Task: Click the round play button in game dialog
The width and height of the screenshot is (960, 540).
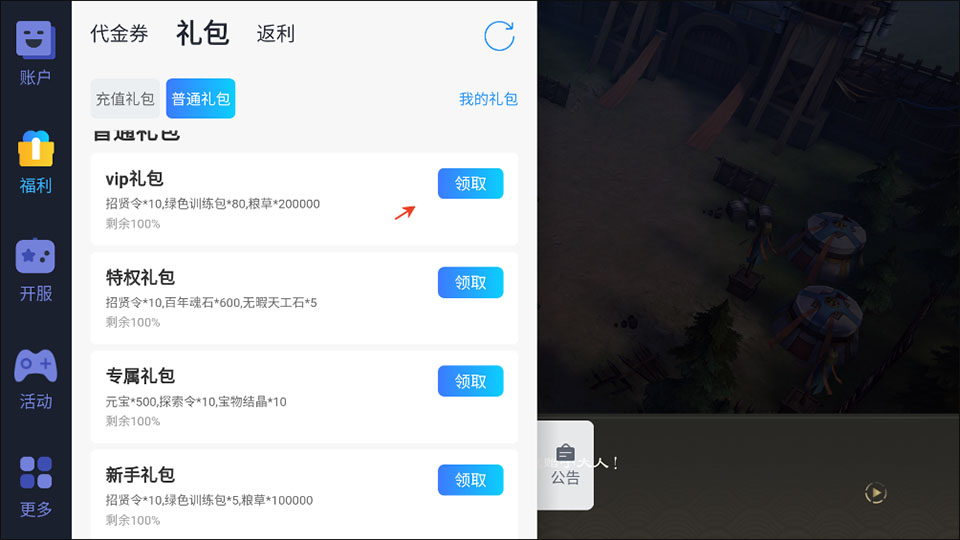Action: click(x=876, y=493)
